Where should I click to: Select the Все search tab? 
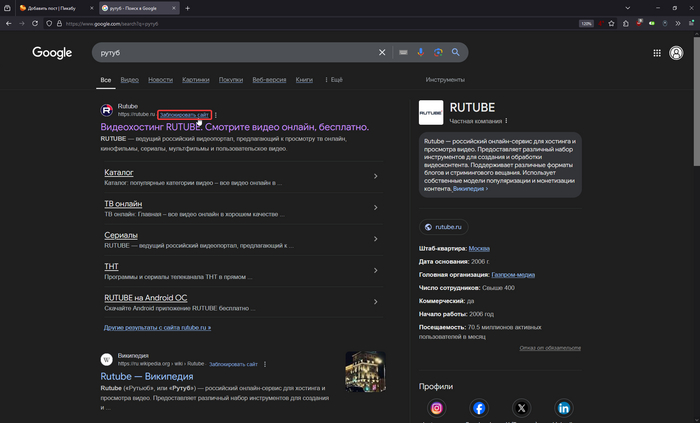tap(106, 80)
